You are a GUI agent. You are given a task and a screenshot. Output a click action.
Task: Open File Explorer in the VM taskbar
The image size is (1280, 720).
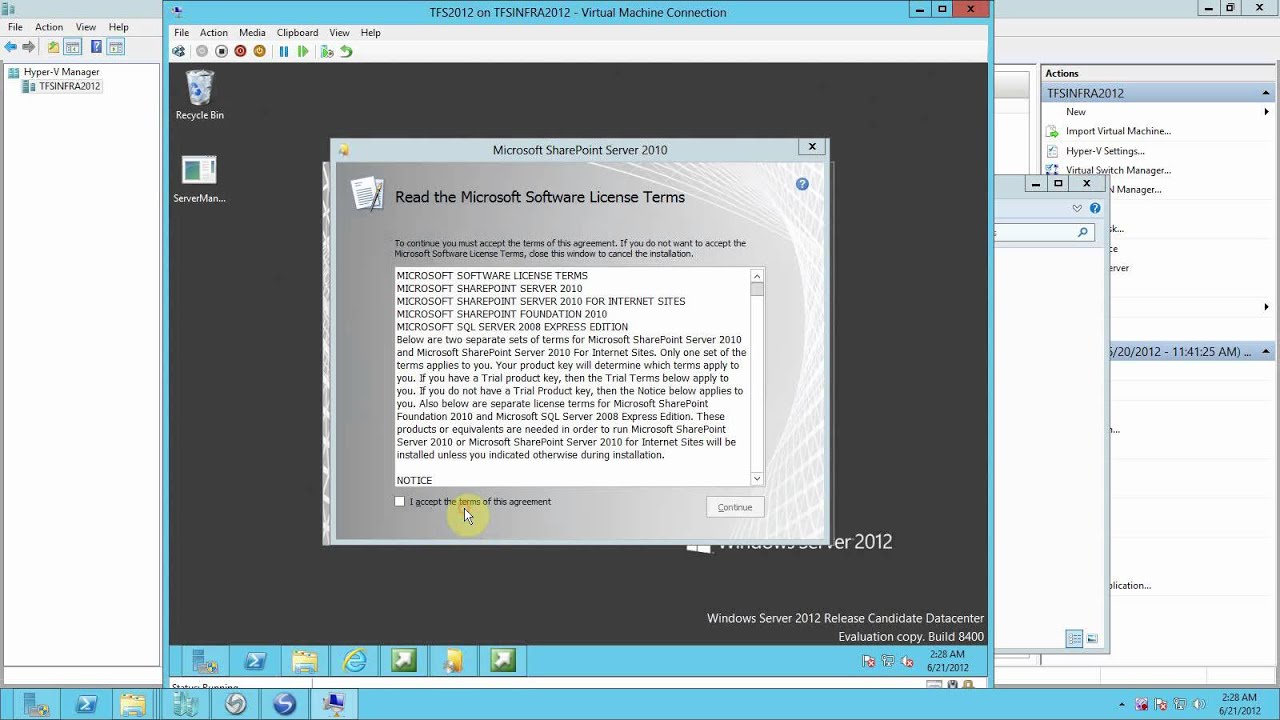pos(305,661)
